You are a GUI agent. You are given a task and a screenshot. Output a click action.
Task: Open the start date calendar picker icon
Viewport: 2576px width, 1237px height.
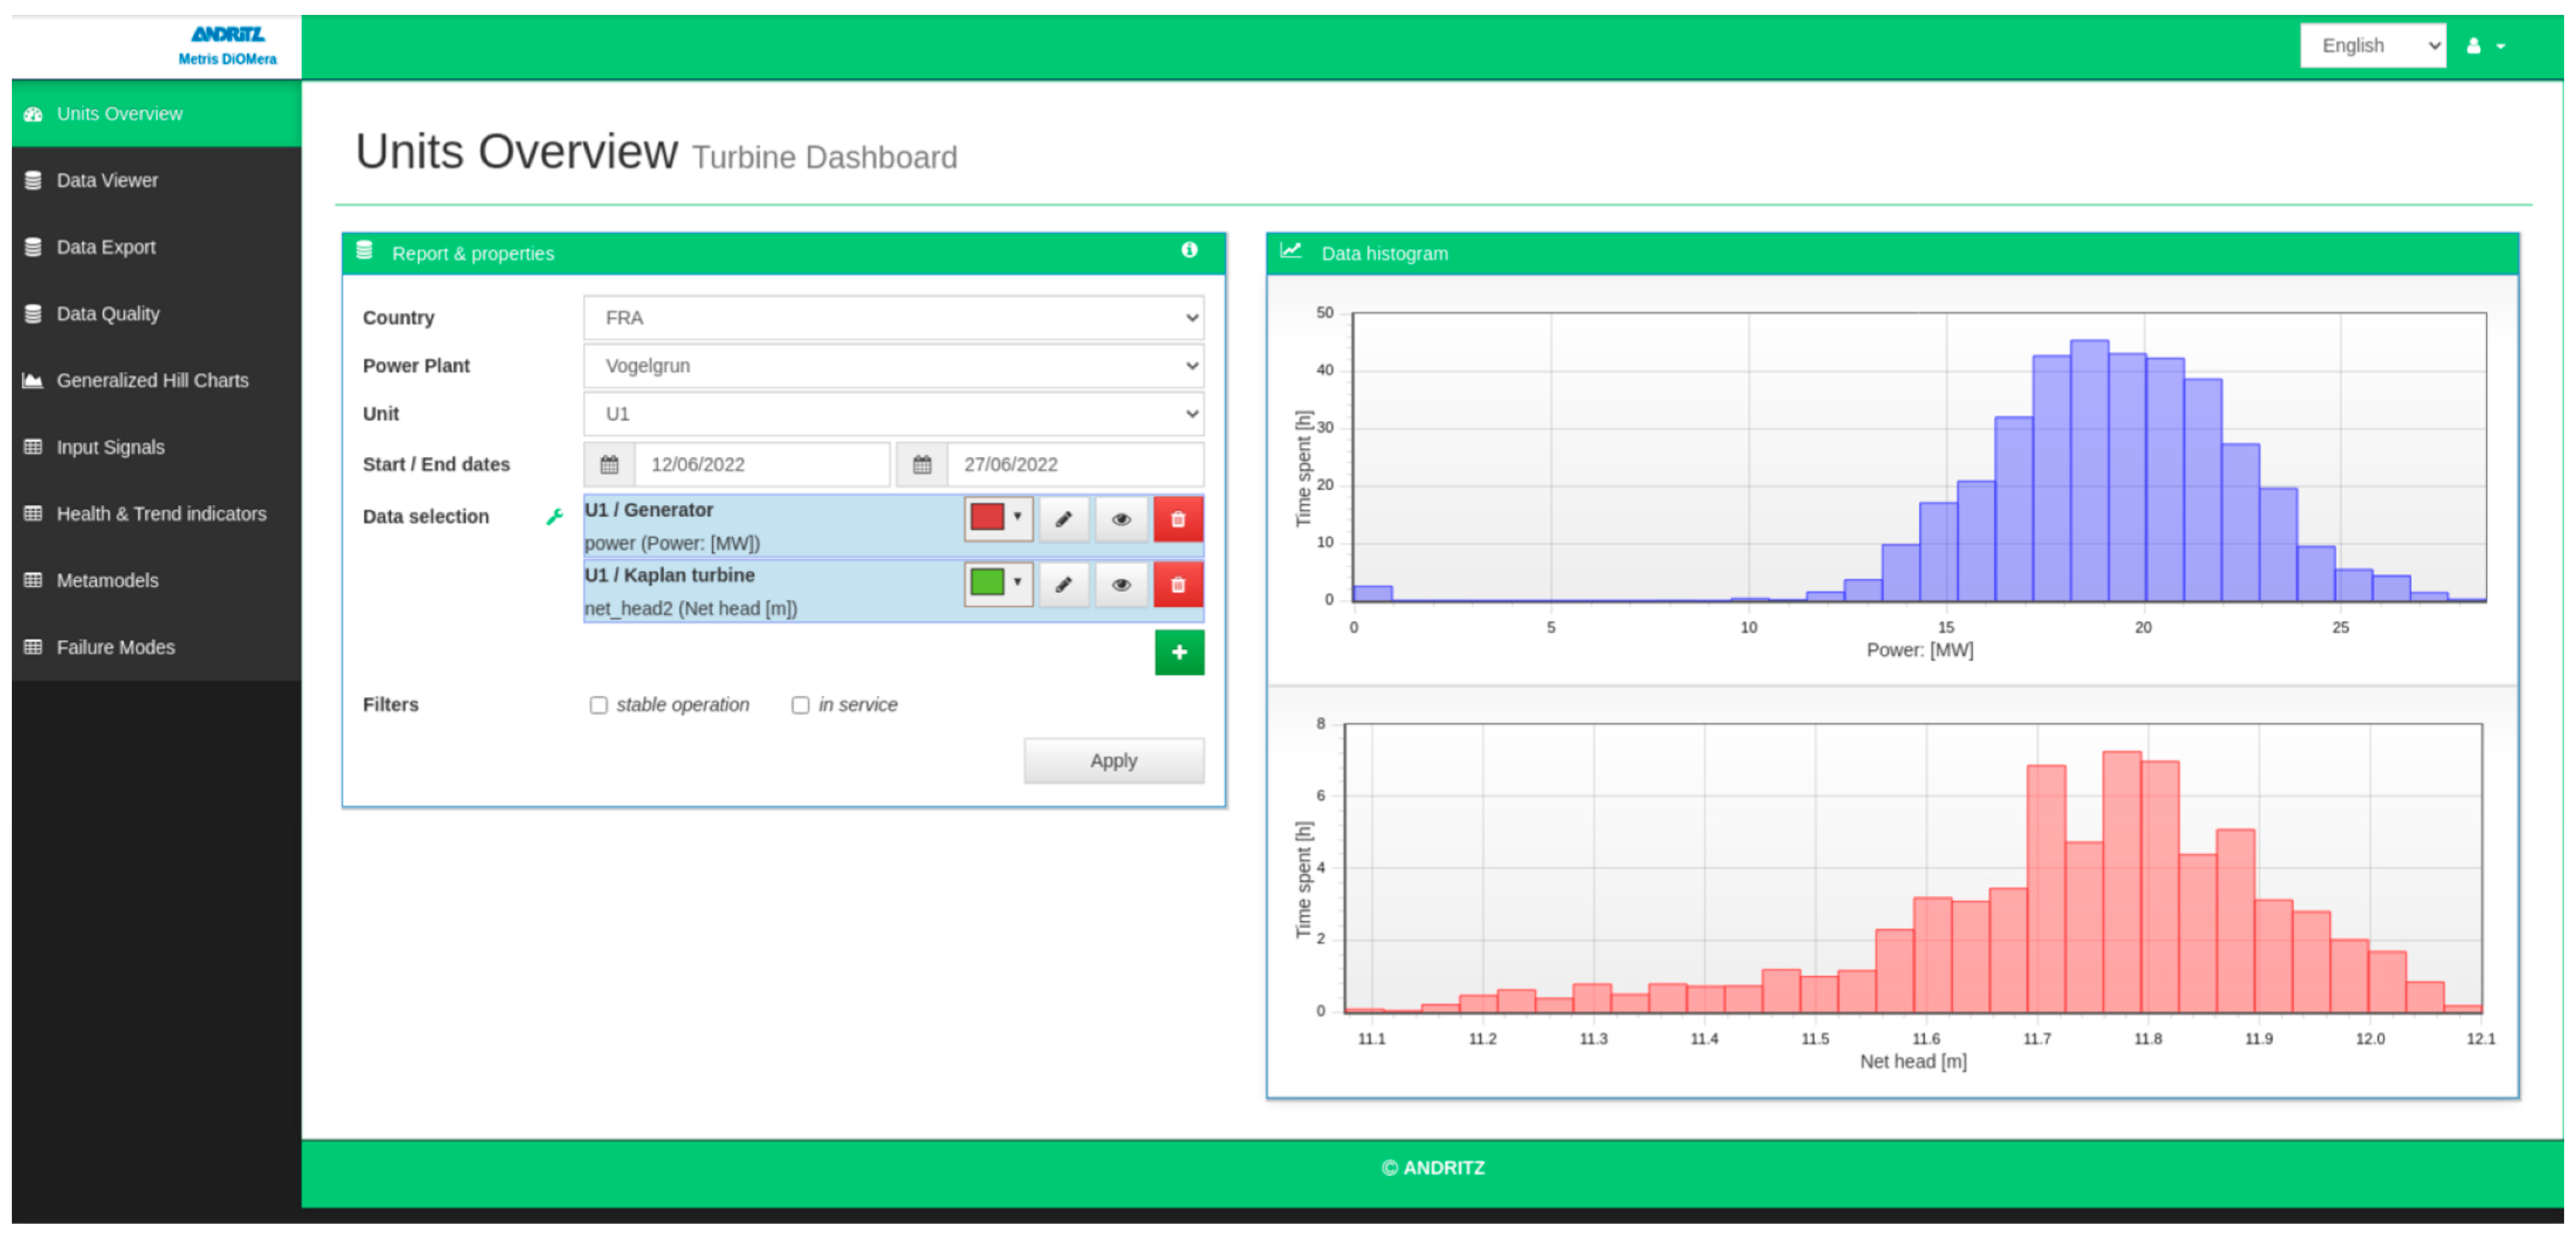(x=609, y=464)
